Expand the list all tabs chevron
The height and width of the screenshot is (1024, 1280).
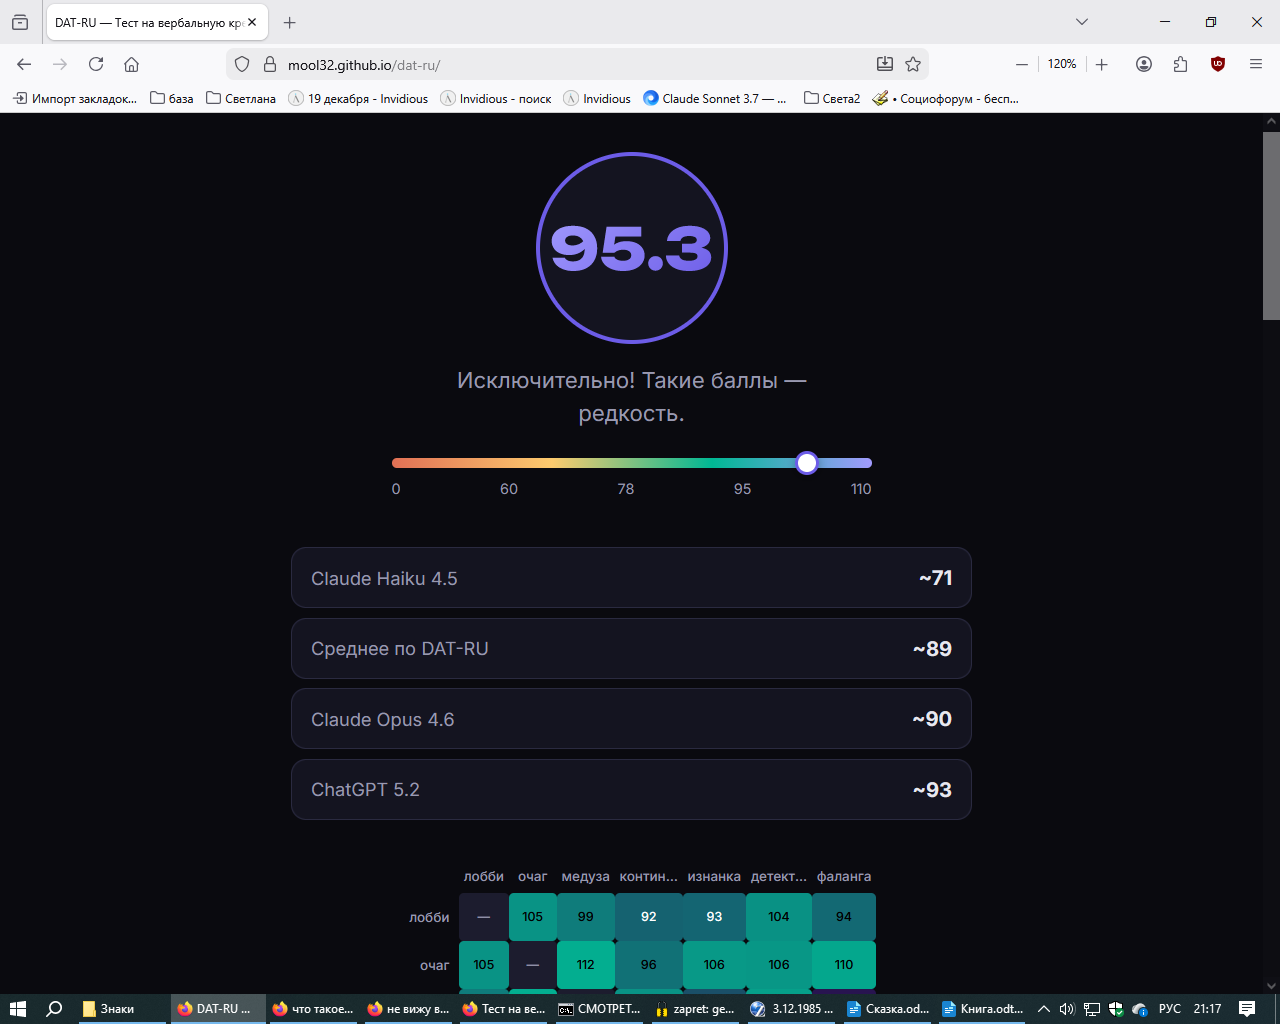(x=1082, y=22)
